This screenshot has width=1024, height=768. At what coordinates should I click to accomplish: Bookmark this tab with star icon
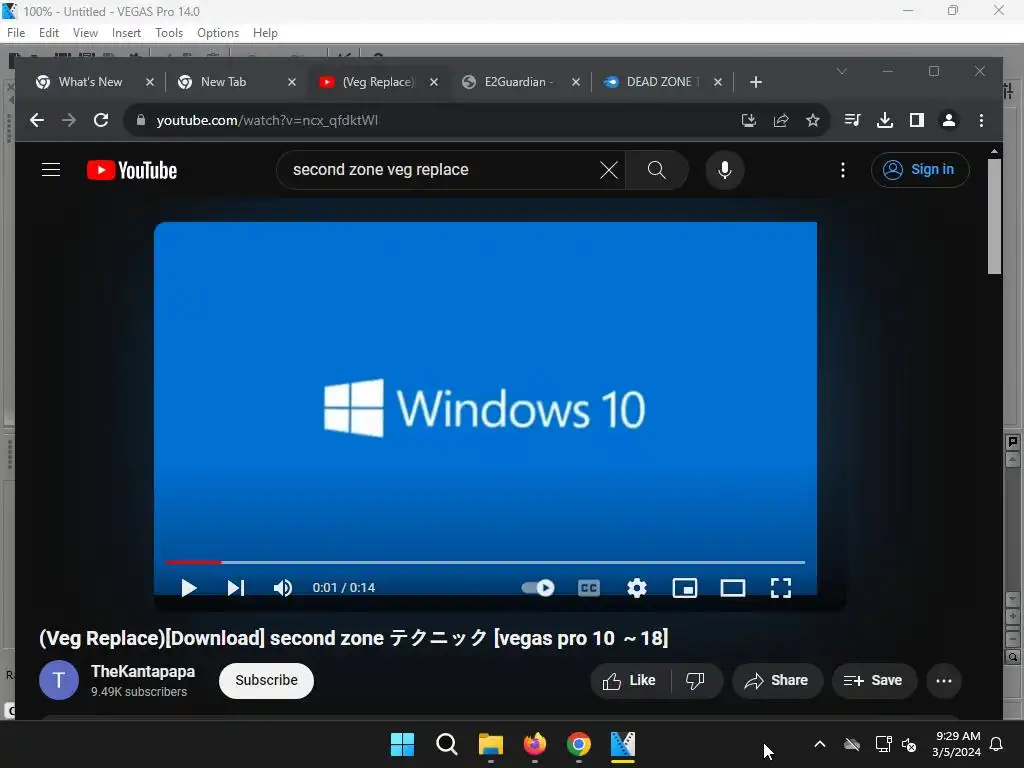[812, 120]
